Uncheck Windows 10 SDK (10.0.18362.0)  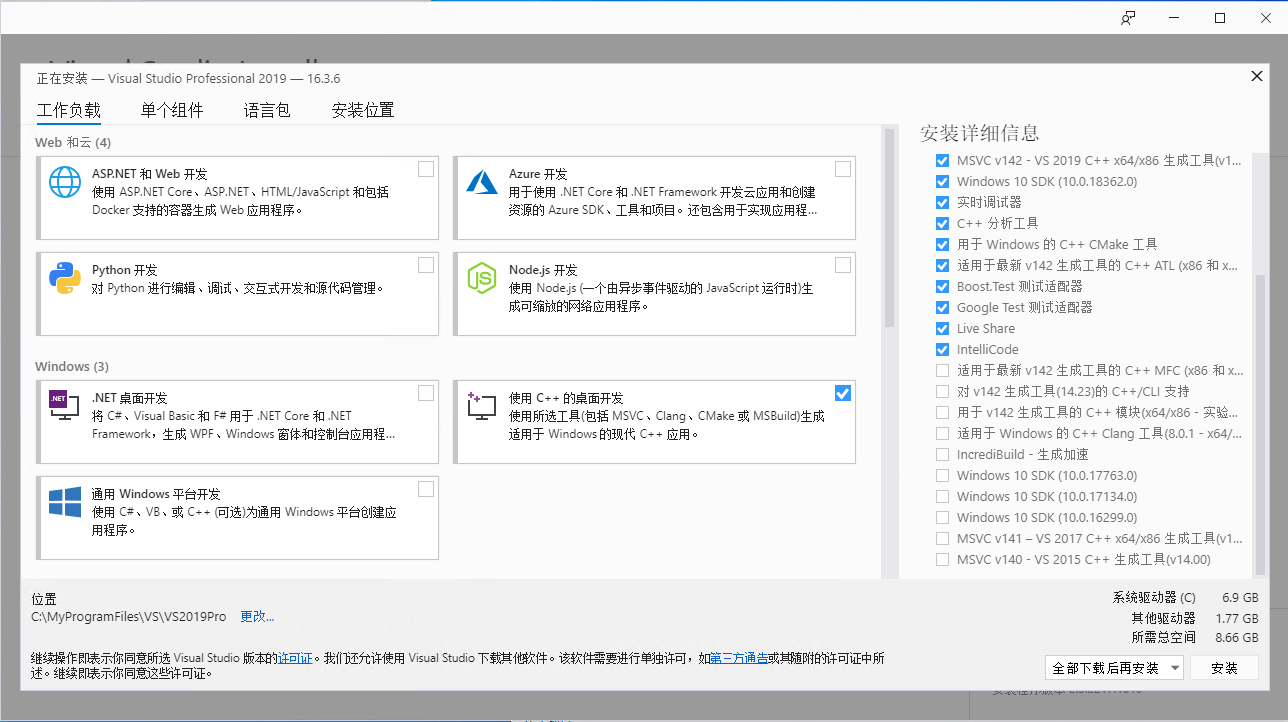[x=942, y=181]
